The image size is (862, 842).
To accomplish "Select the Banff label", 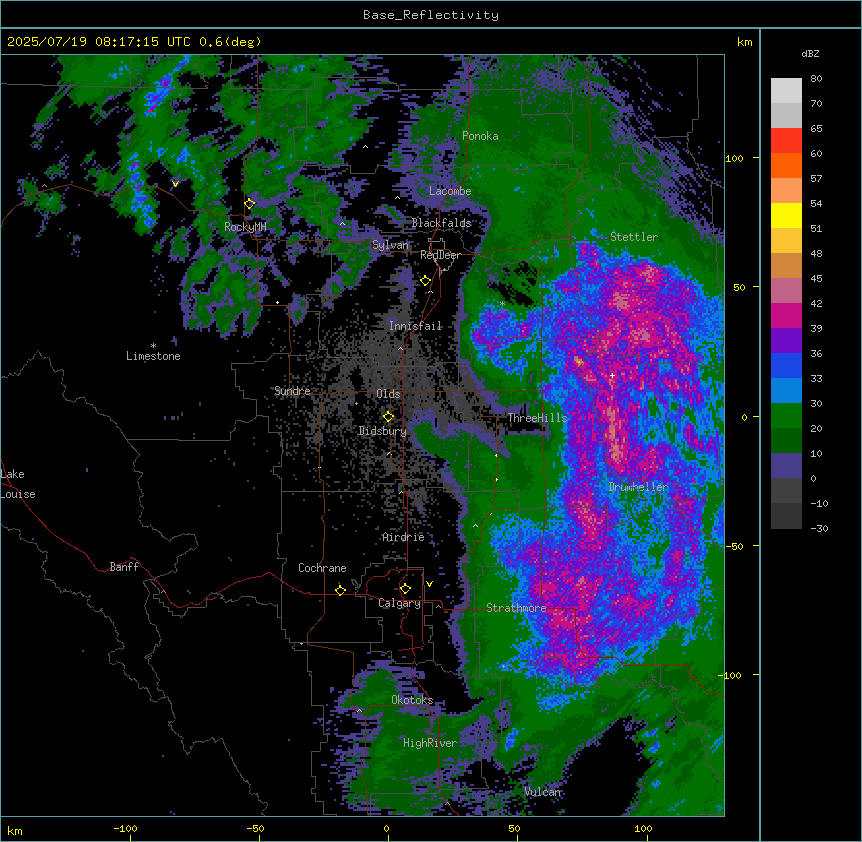I will click(x=124, y=567).
